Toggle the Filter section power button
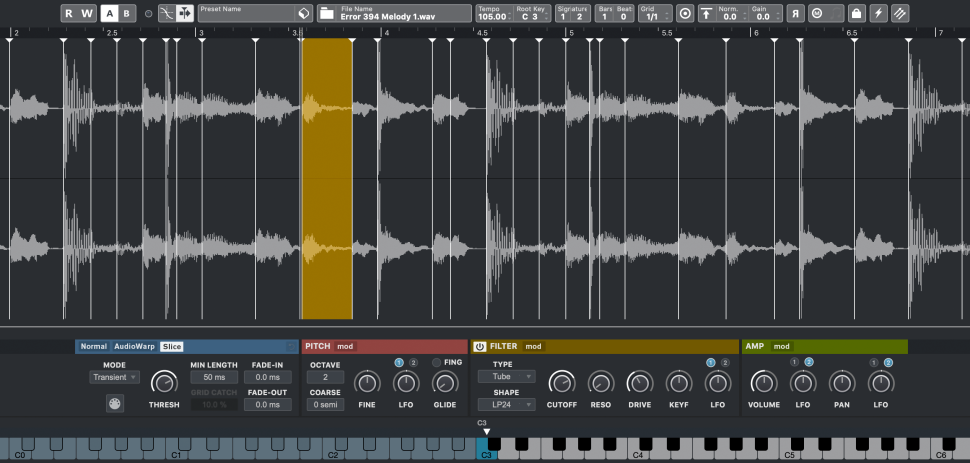The height and width of the screenshot is (463, 970). [x=479, y=346]
